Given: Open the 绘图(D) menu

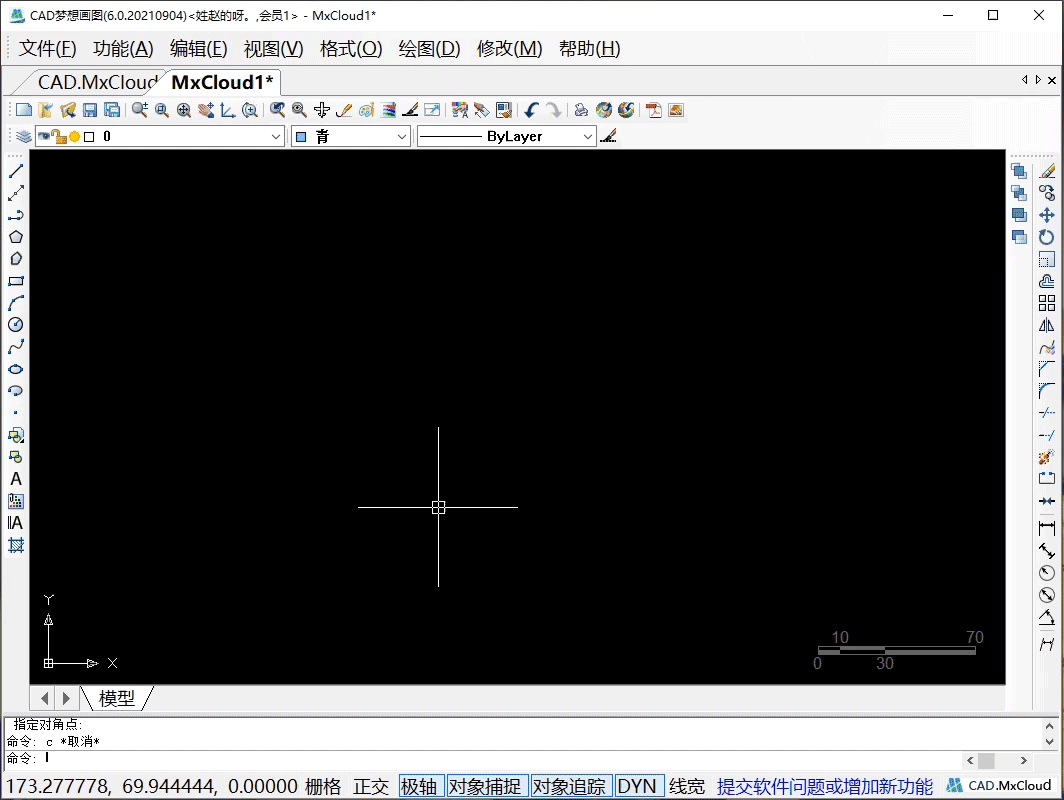Looking at the screenshot, I should (430, 49).
